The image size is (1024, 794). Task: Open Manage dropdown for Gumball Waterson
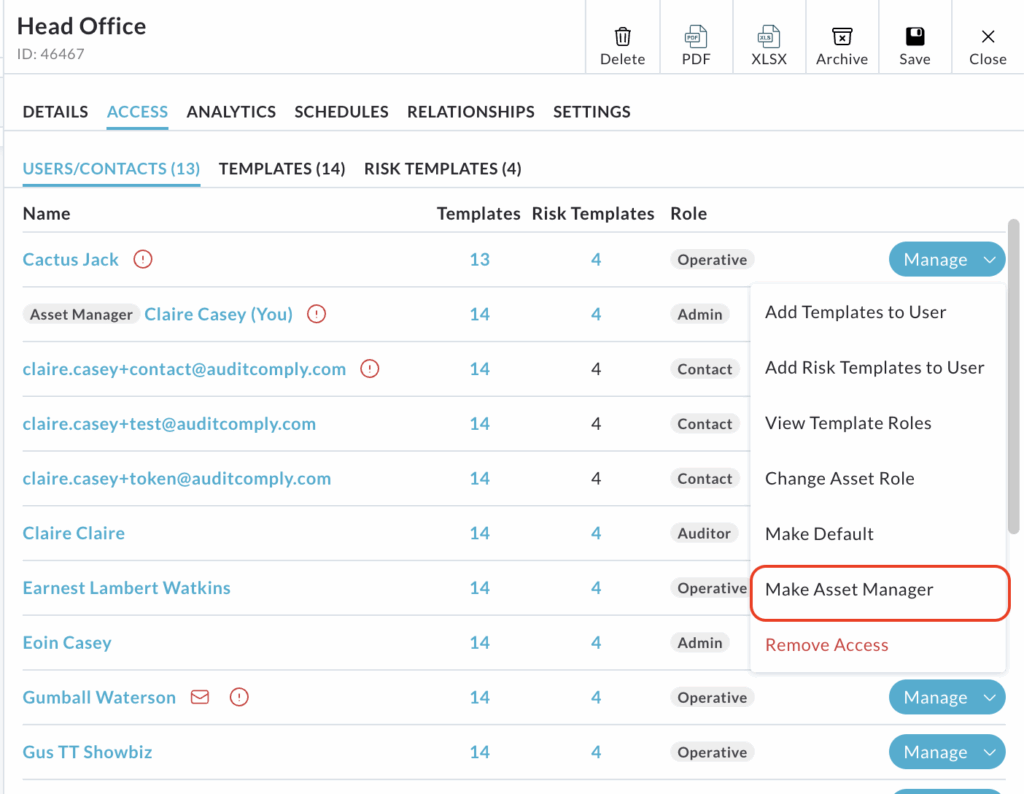pyautogui.click(x=946, y=698)
